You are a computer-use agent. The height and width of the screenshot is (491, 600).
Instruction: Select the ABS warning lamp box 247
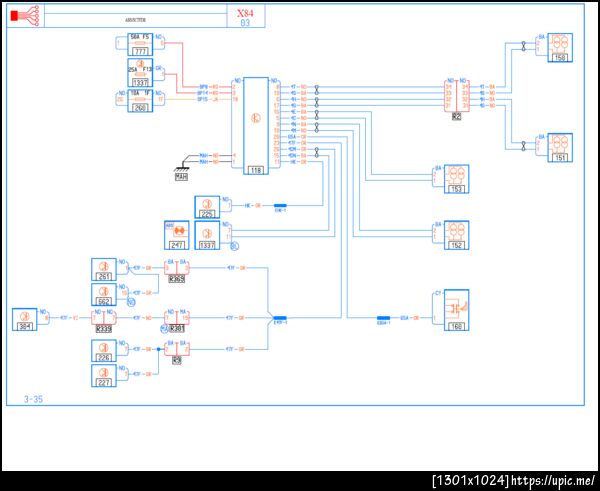(176, 235)
